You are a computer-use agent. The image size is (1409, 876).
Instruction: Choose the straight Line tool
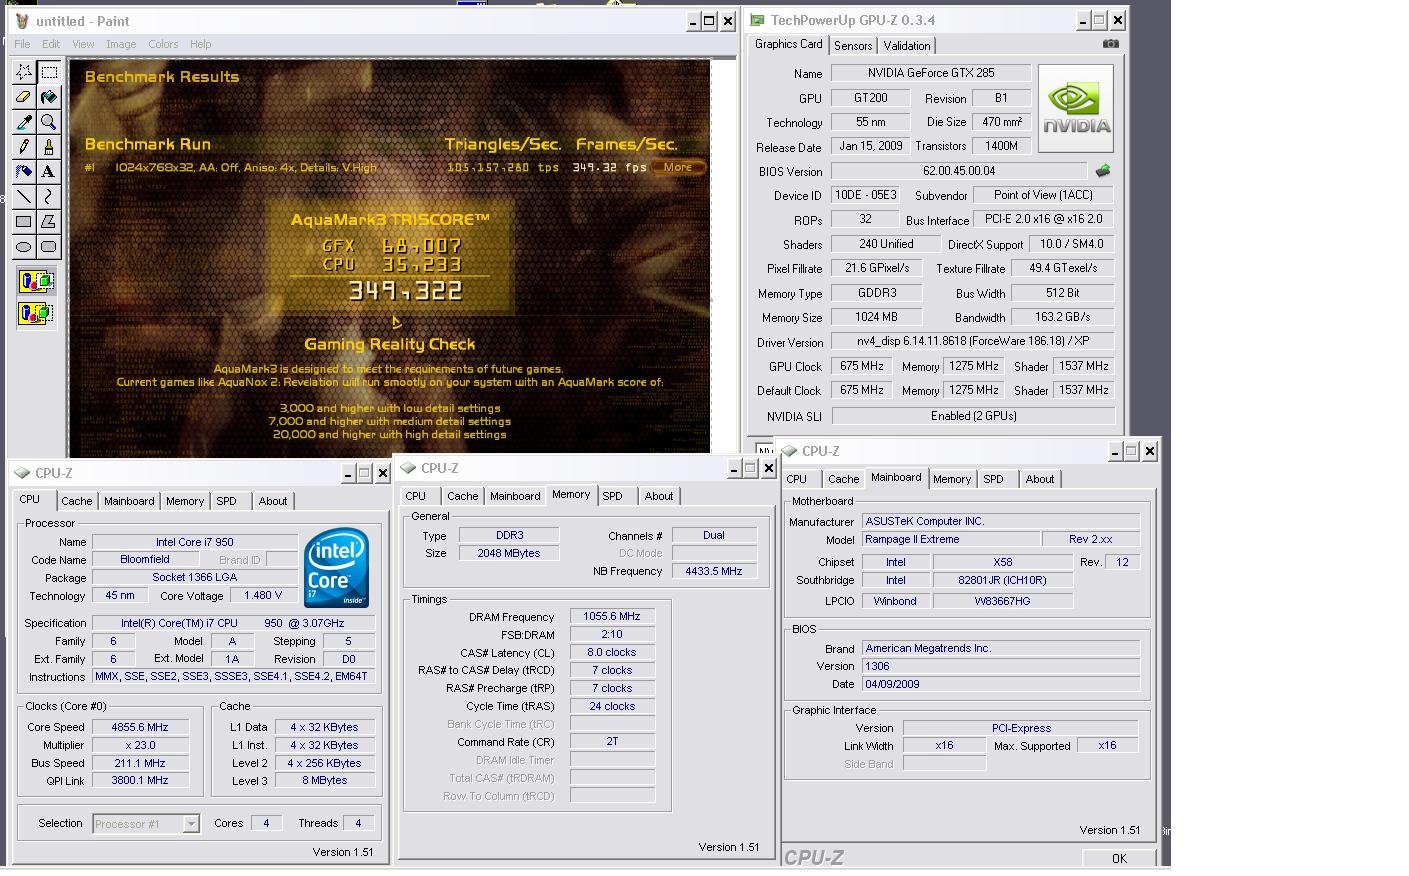tap(24, 197)
